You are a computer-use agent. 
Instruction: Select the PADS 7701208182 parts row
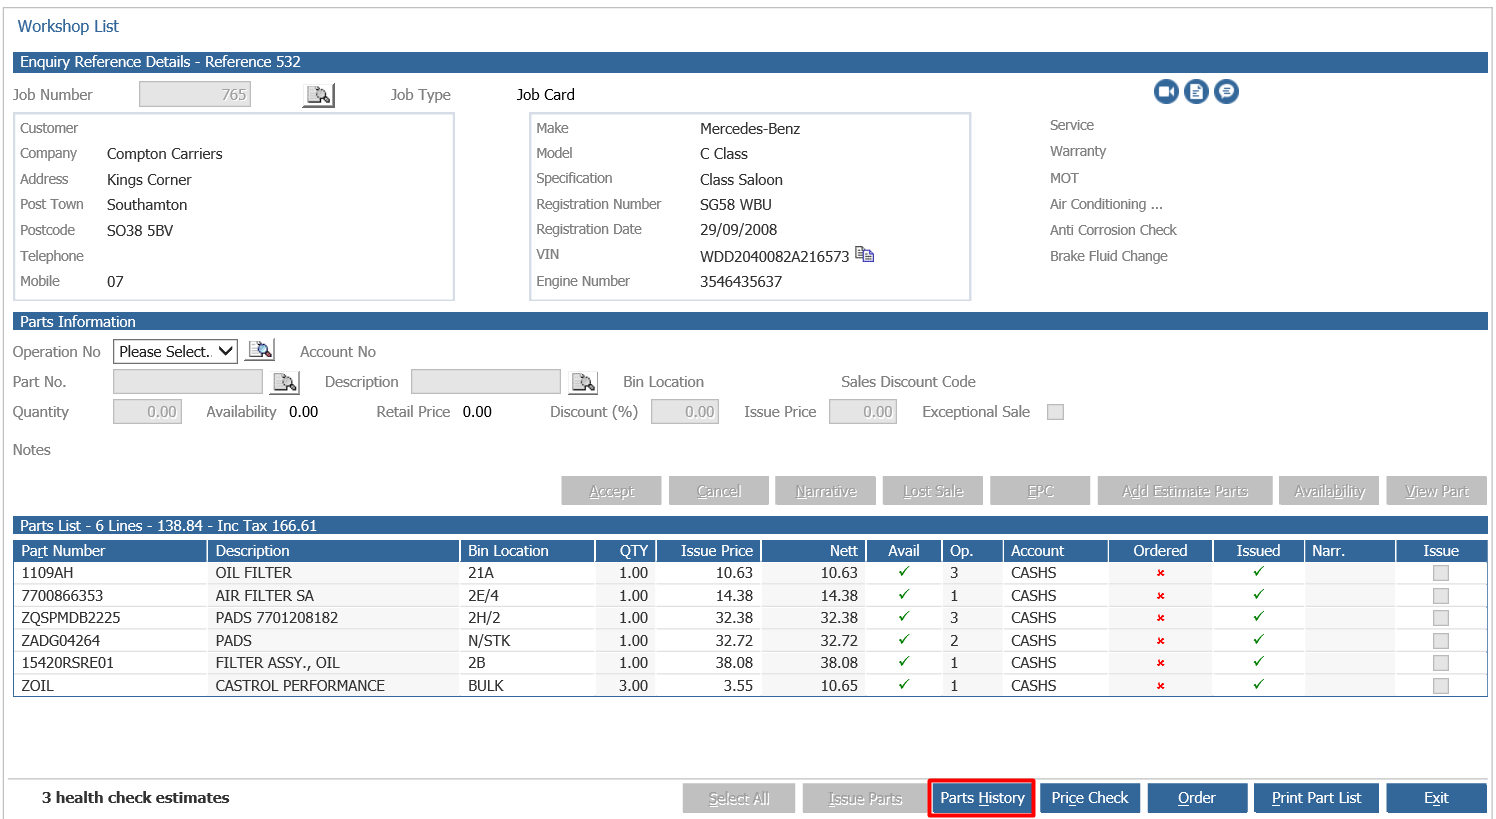tap(750, 618)
